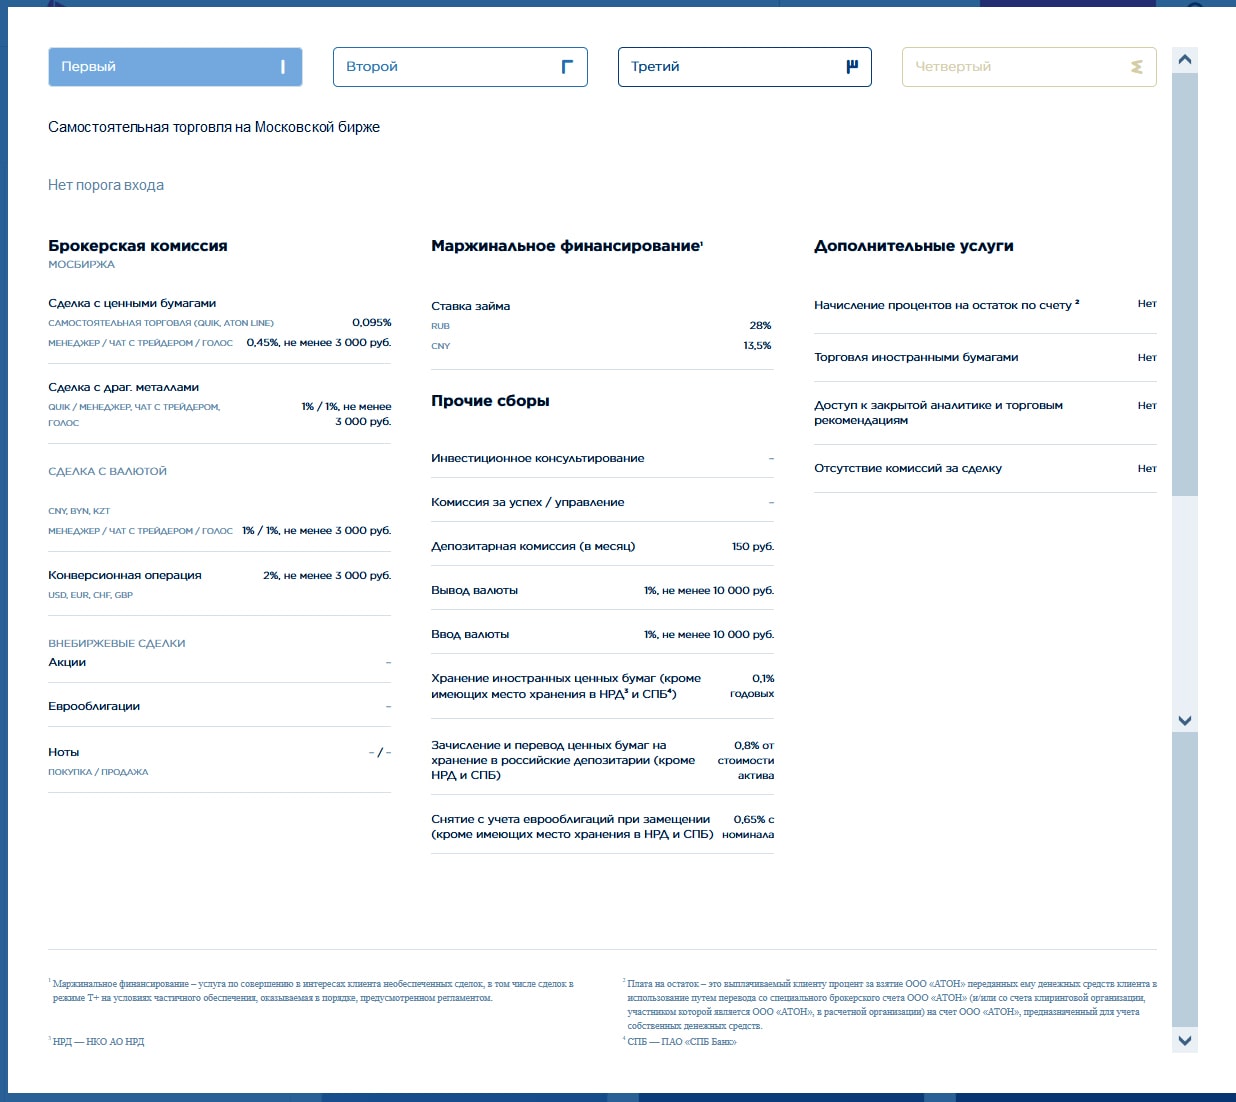Click the upper scrollbar thumb
This screenshot has width=1236, height=1102.
point(1185,280)
